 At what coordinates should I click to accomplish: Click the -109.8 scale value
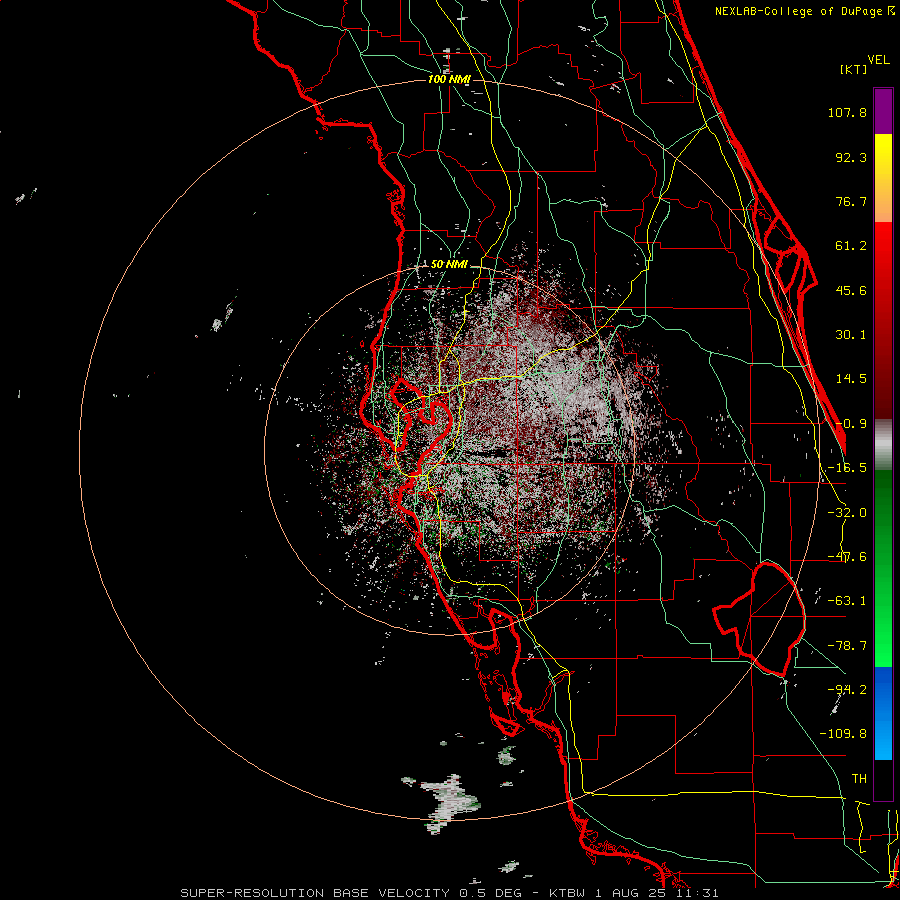coord(843,734)
